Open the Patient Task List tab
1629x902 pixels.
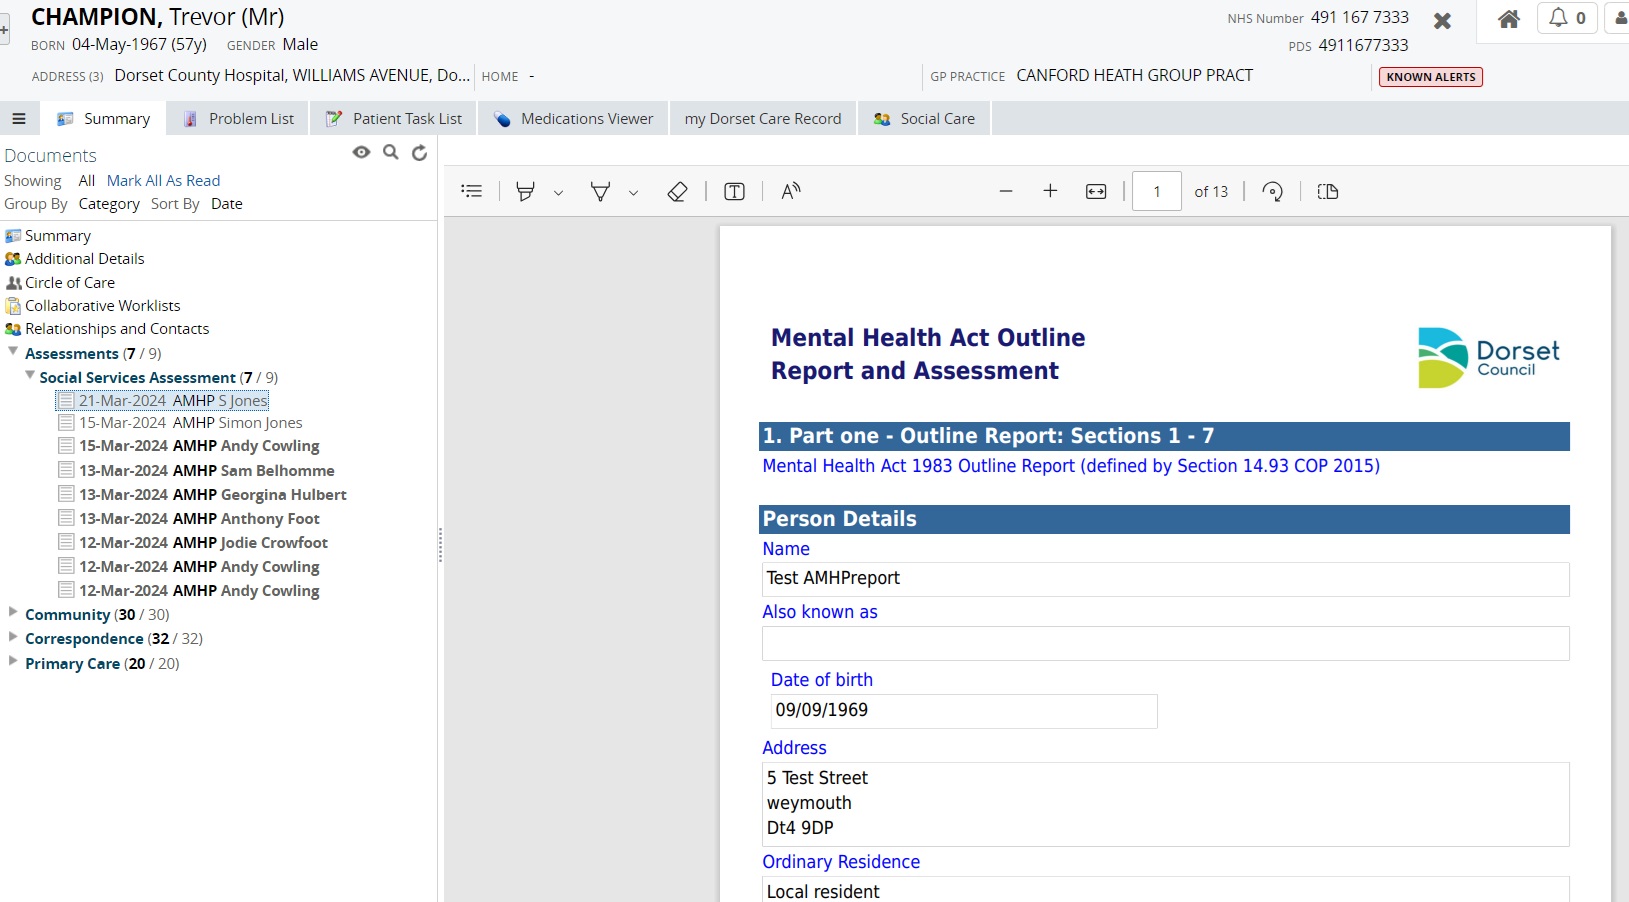click(393, 118)
